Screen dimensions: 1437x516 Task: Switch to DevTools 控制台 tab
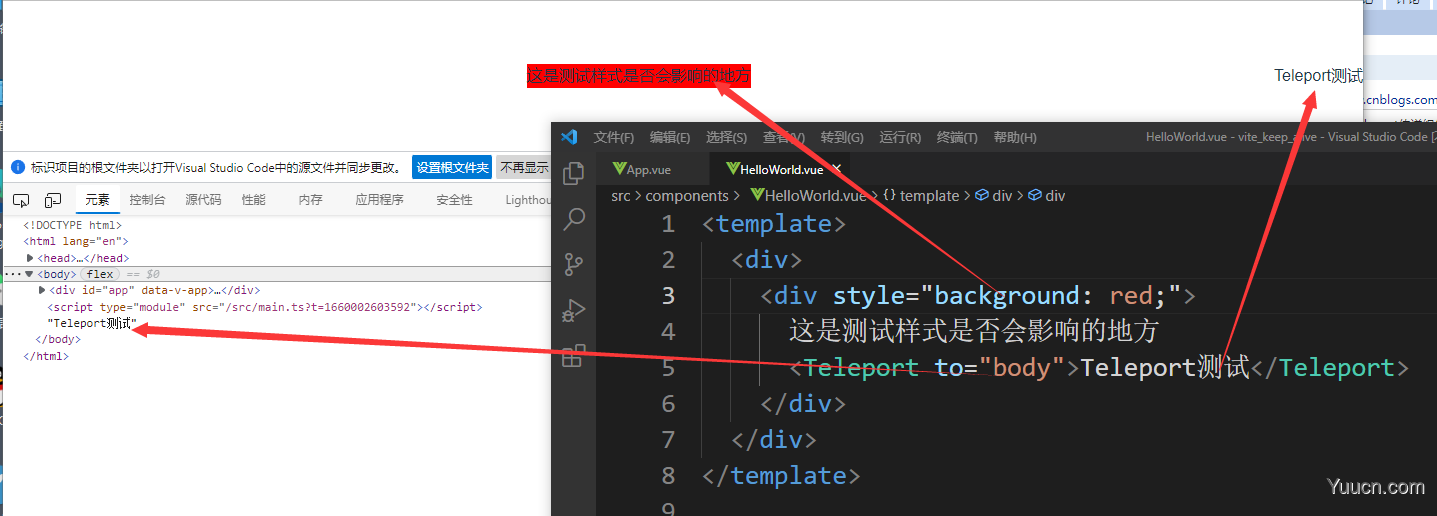pos(147,200)
